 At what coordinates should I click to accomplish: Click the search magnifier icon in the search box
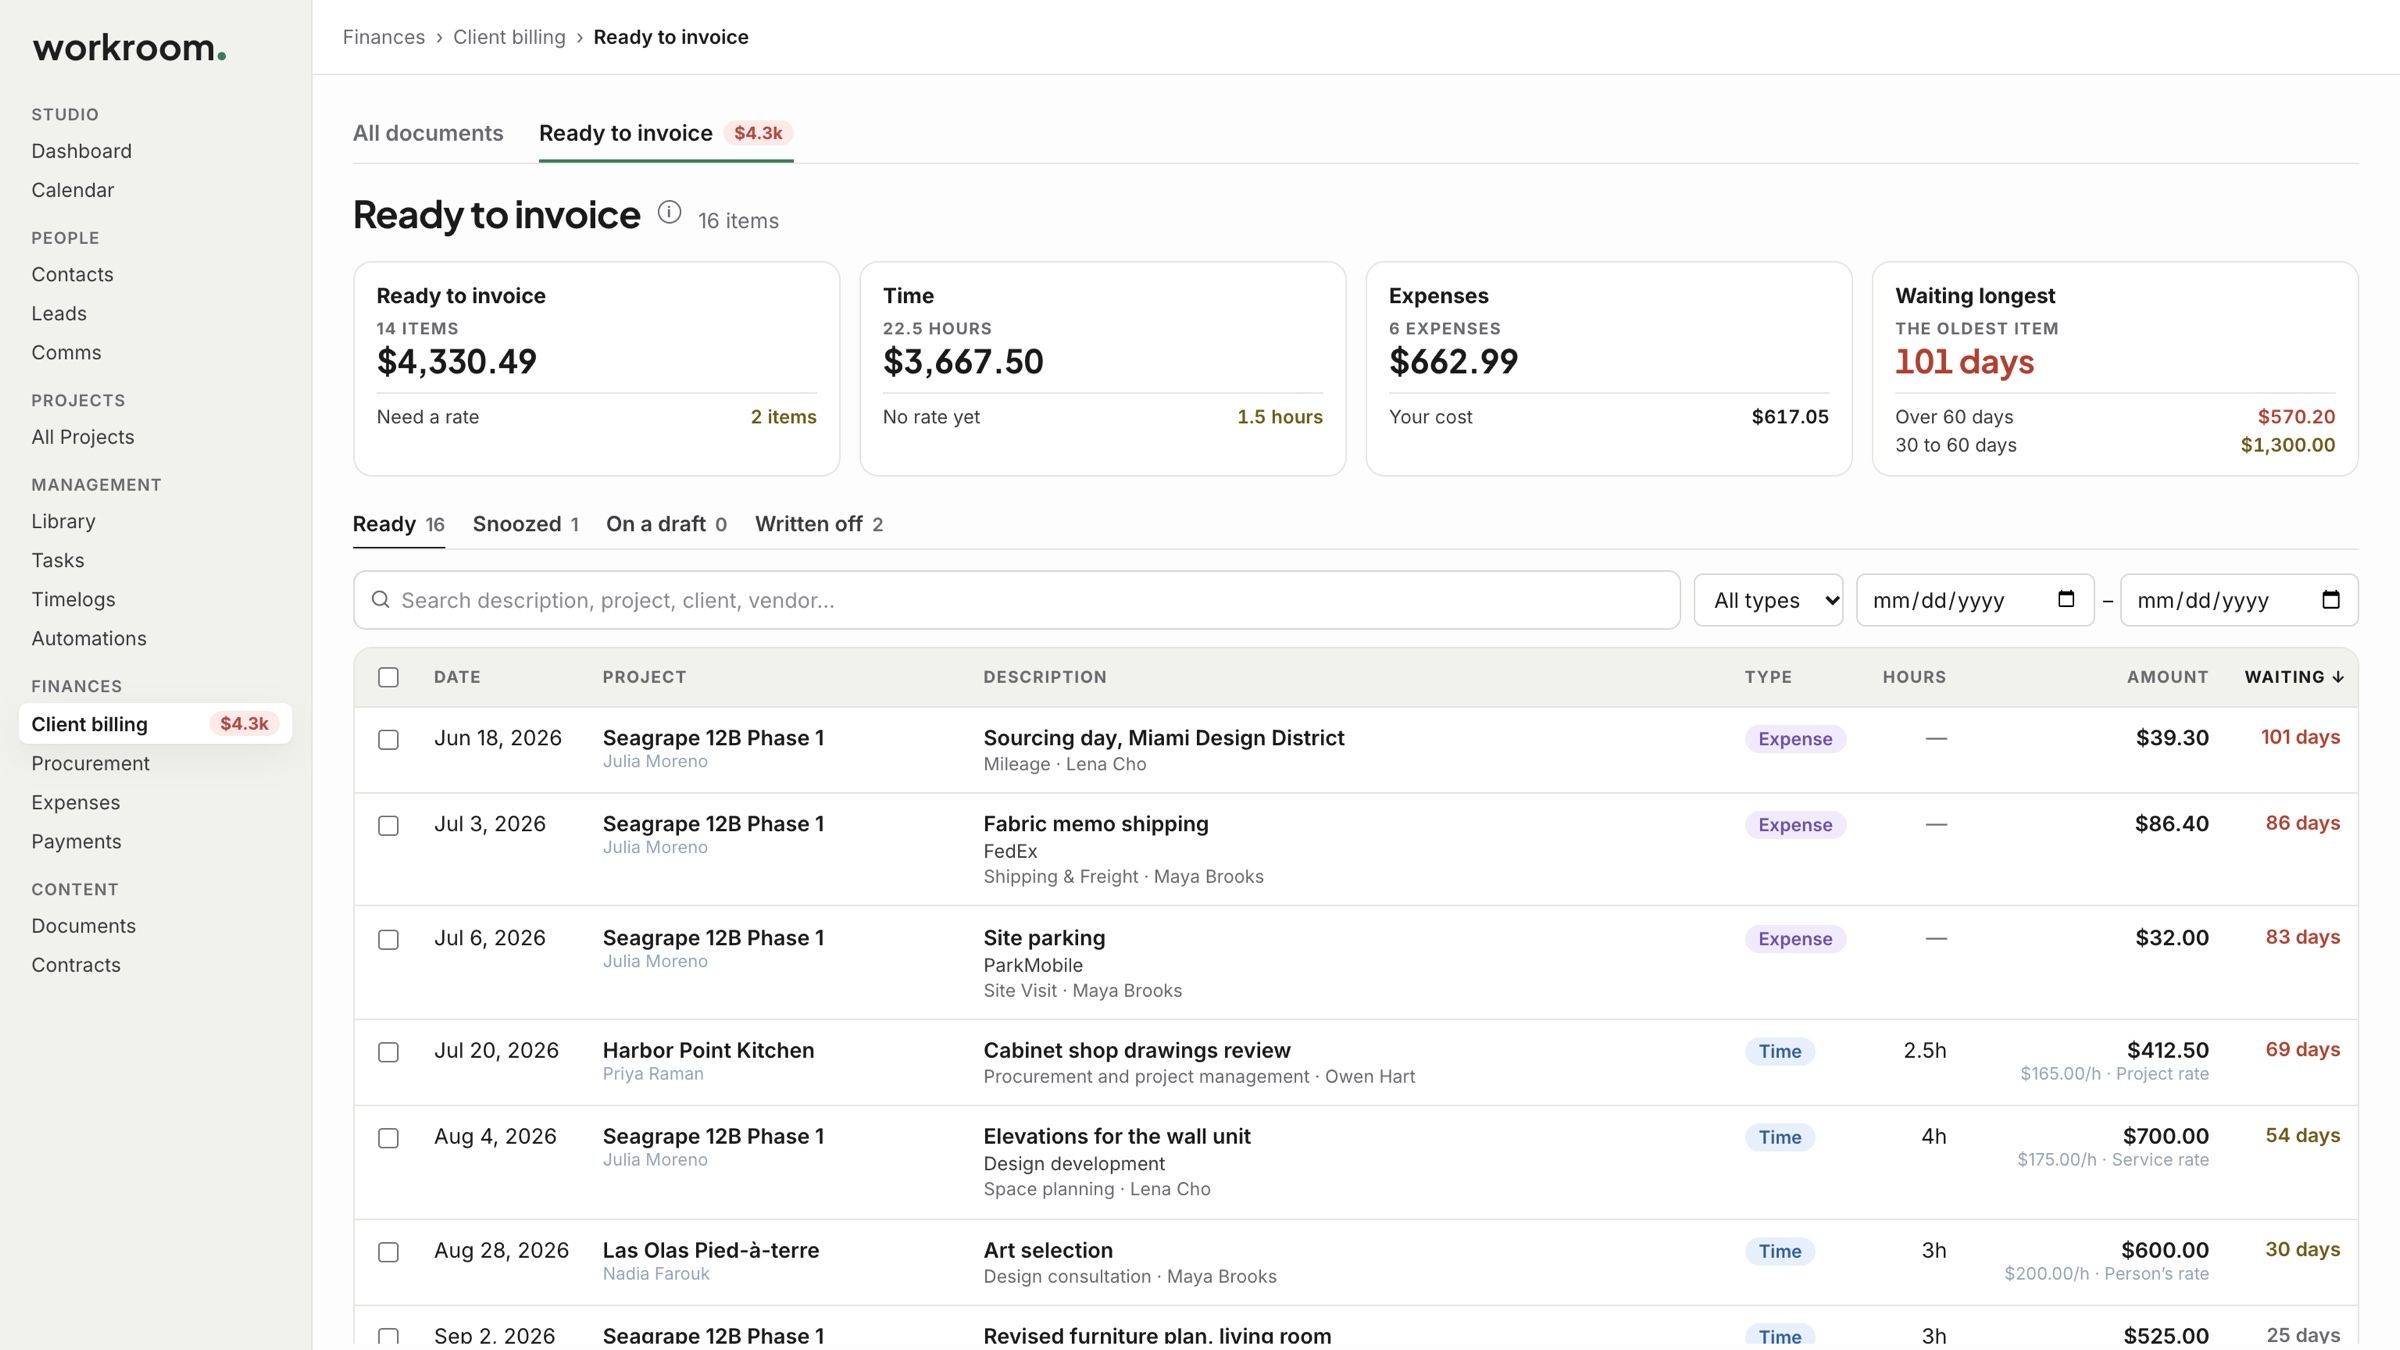(x=380, y=599)
